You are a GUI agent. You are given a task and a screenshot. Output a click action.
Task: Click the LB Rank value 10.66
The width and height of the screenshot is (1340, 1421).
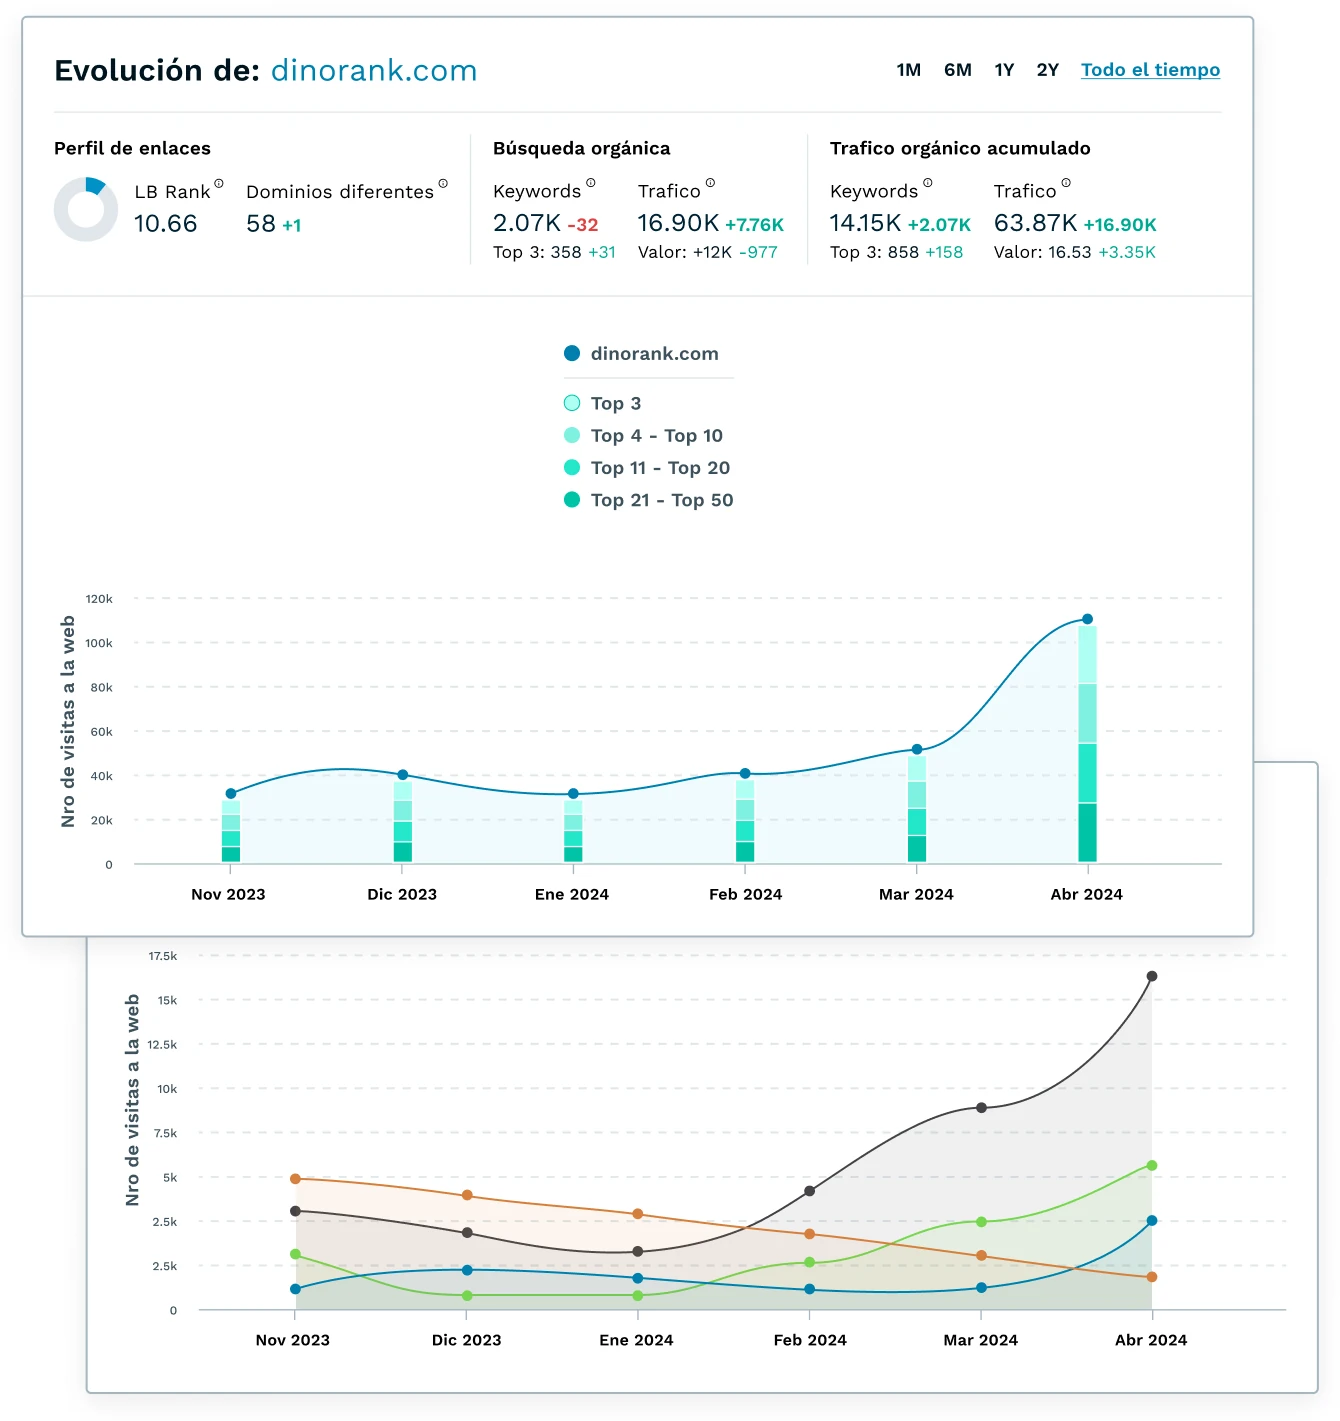tap(166, 224)
